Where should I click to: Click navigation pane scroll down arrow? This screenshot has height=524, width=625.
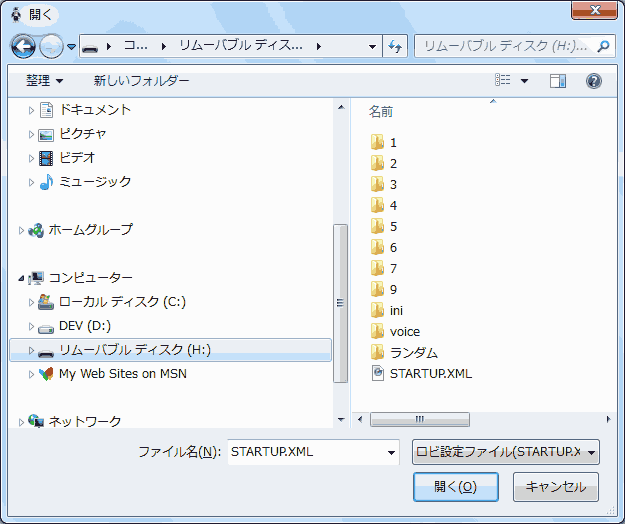point(341,420)
